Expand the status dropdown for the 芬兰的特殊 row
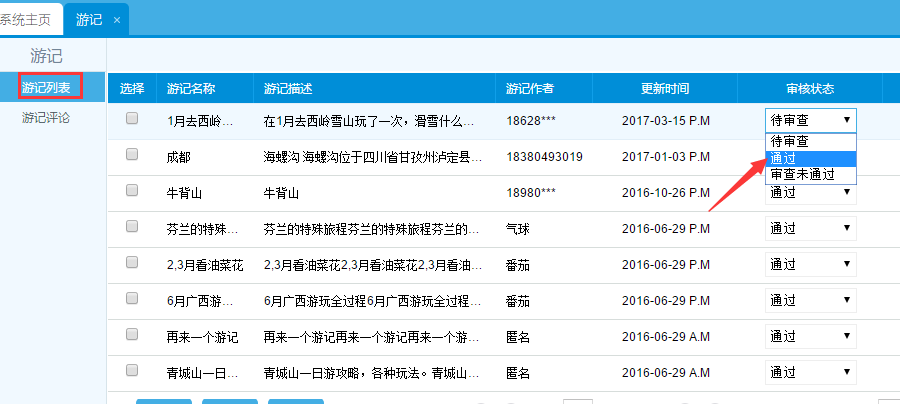The height and width of the screenshot is (404, 900). (811, 228)
